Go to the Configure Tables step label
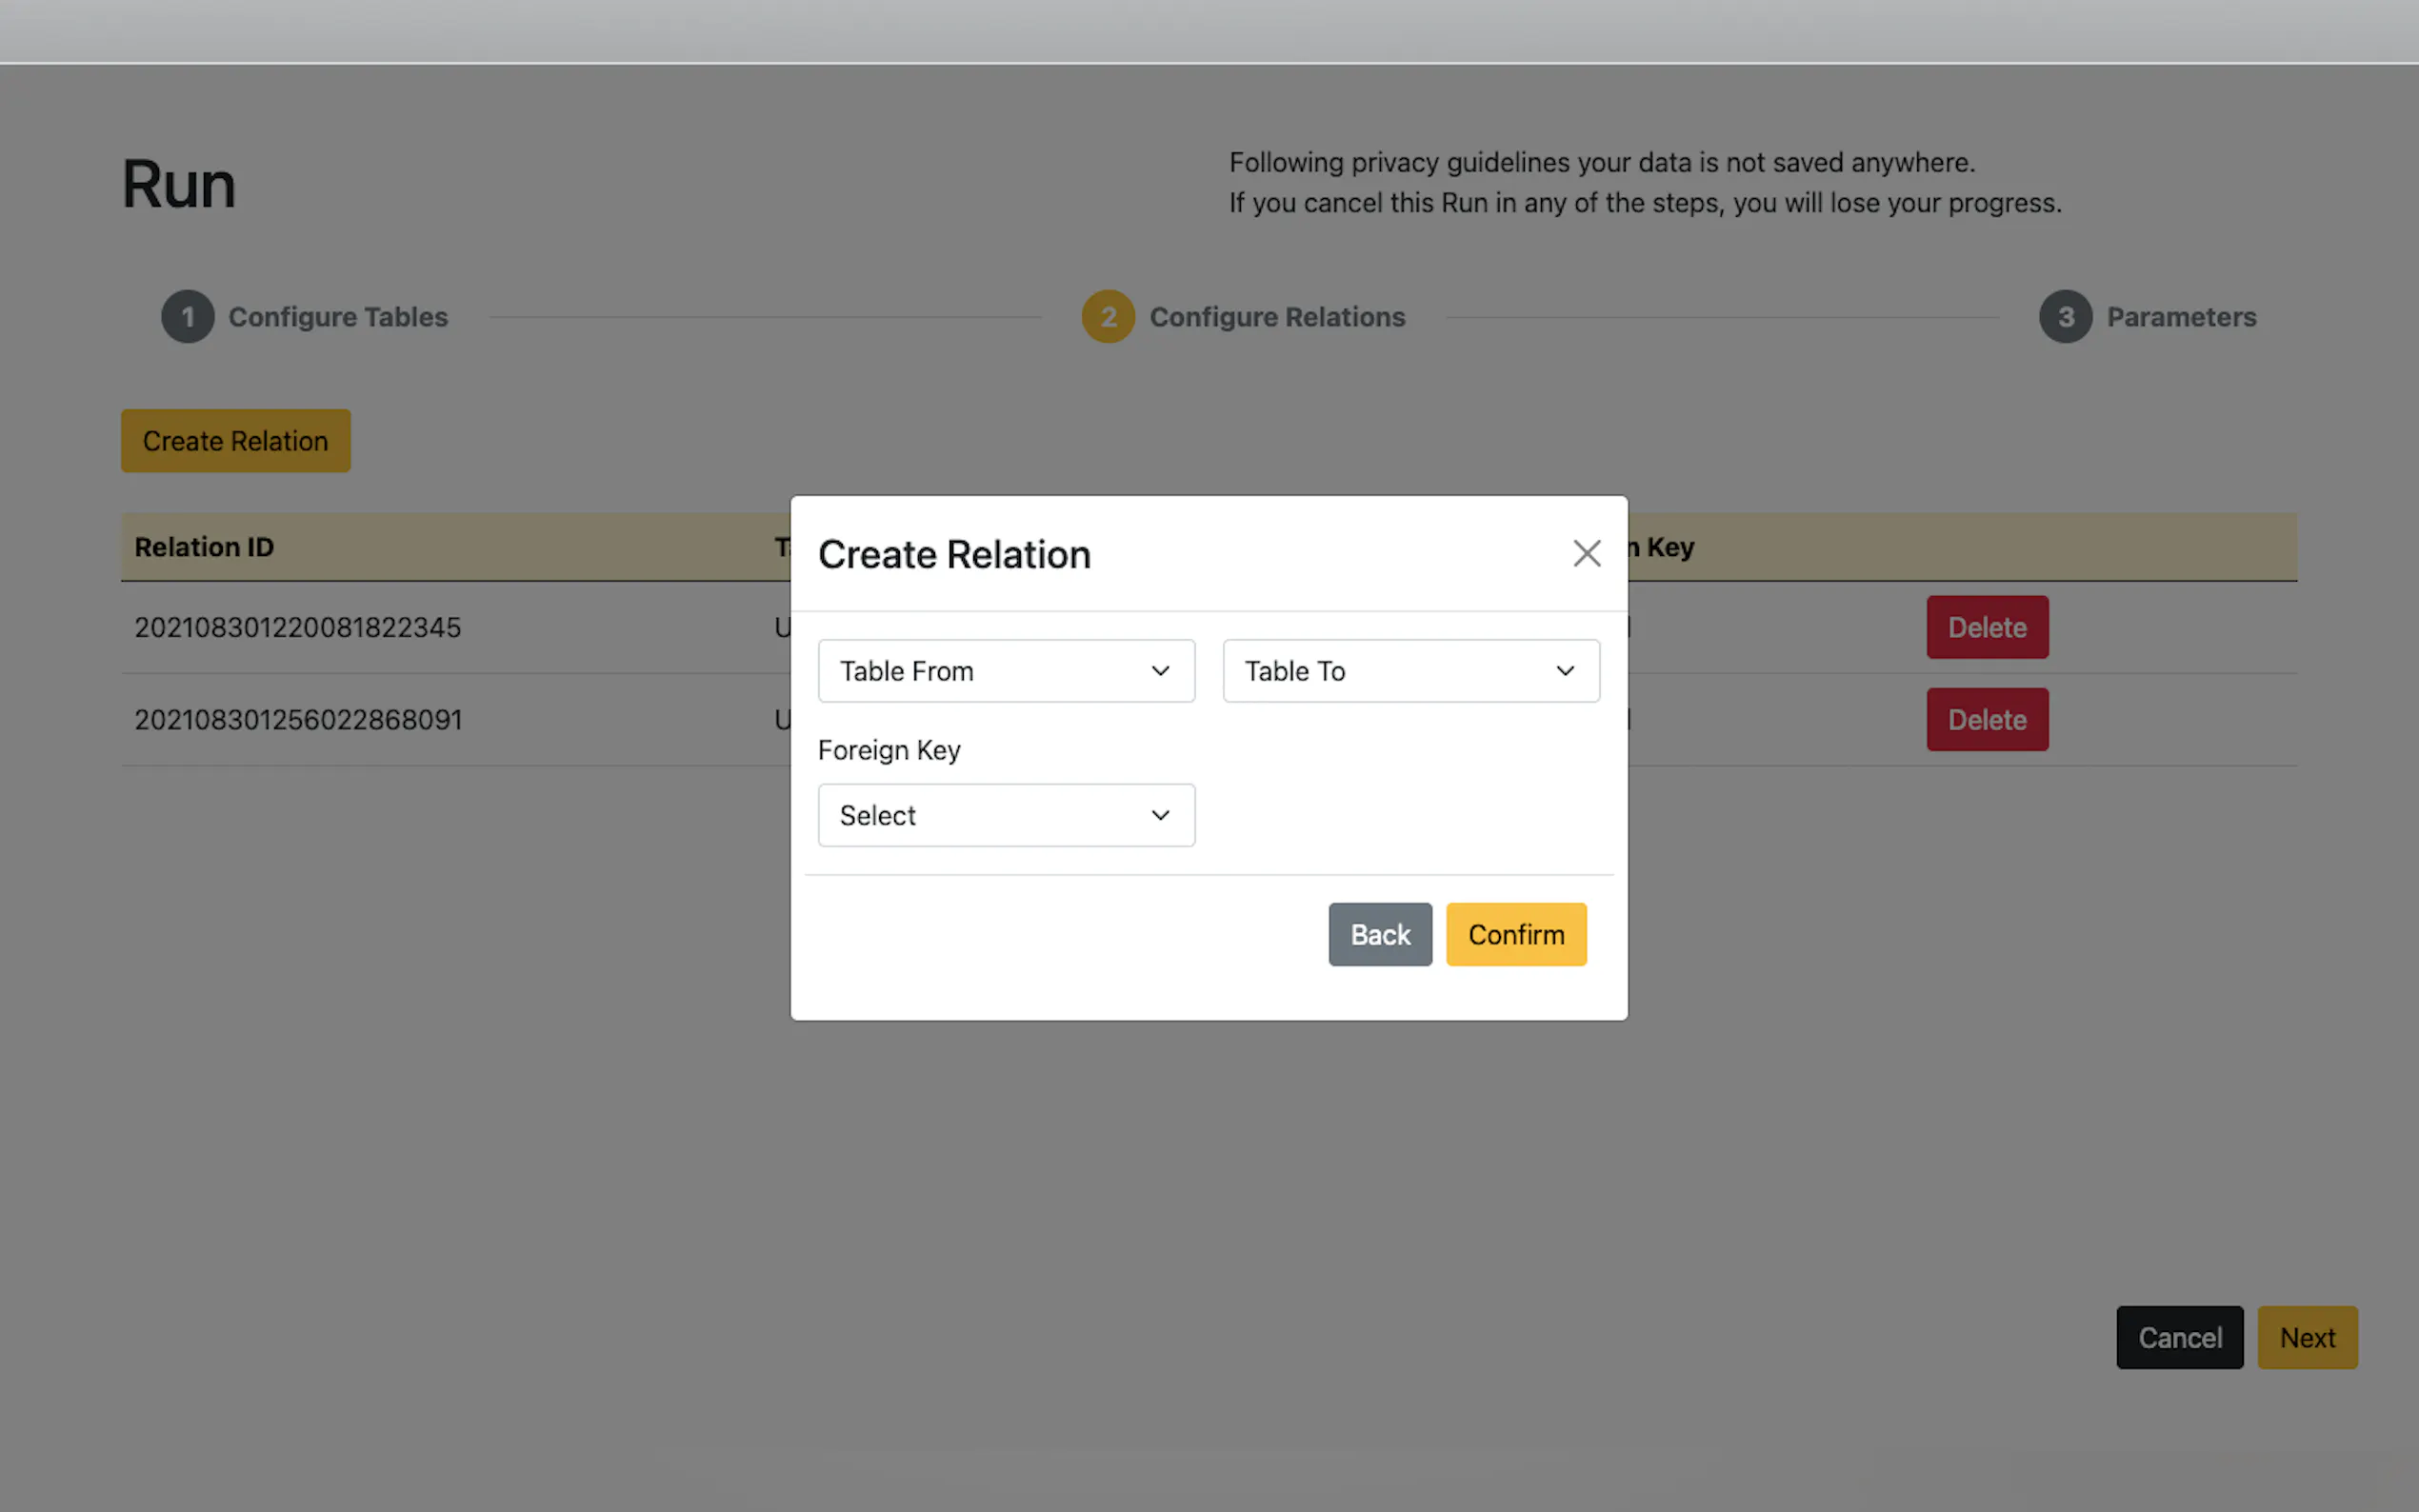 pyautogui.click(x=338, y=317)
